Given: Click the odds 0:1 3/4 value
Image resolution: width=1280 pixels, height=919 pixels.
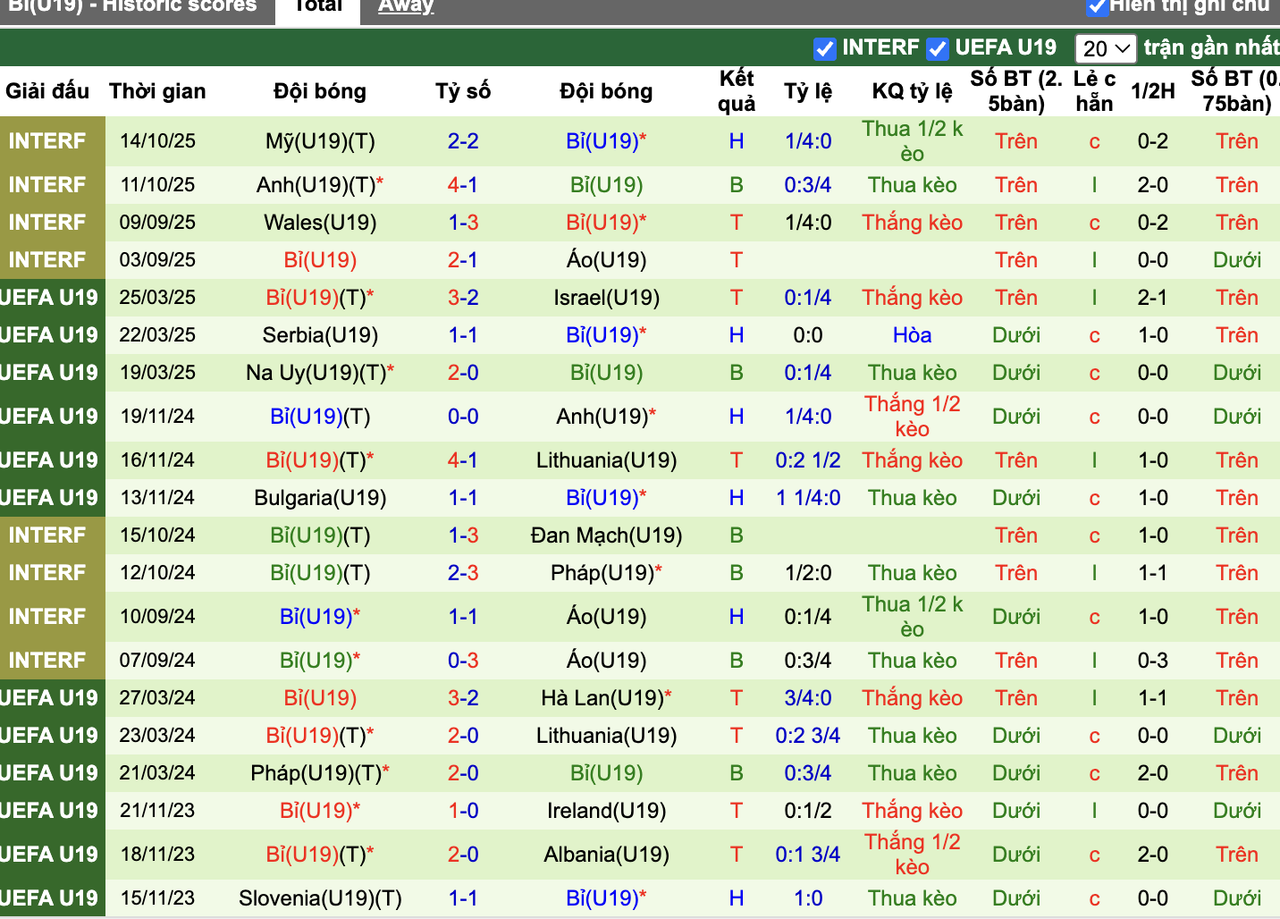Looking at the screenshot, I should [x=808, y=854].
